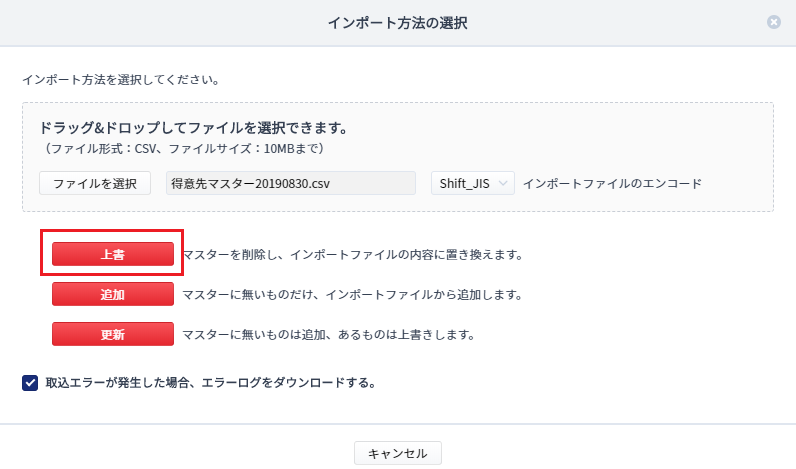
Task: Click the インポート方法を選択してください instruction text
Action: [x=121, y=80]
